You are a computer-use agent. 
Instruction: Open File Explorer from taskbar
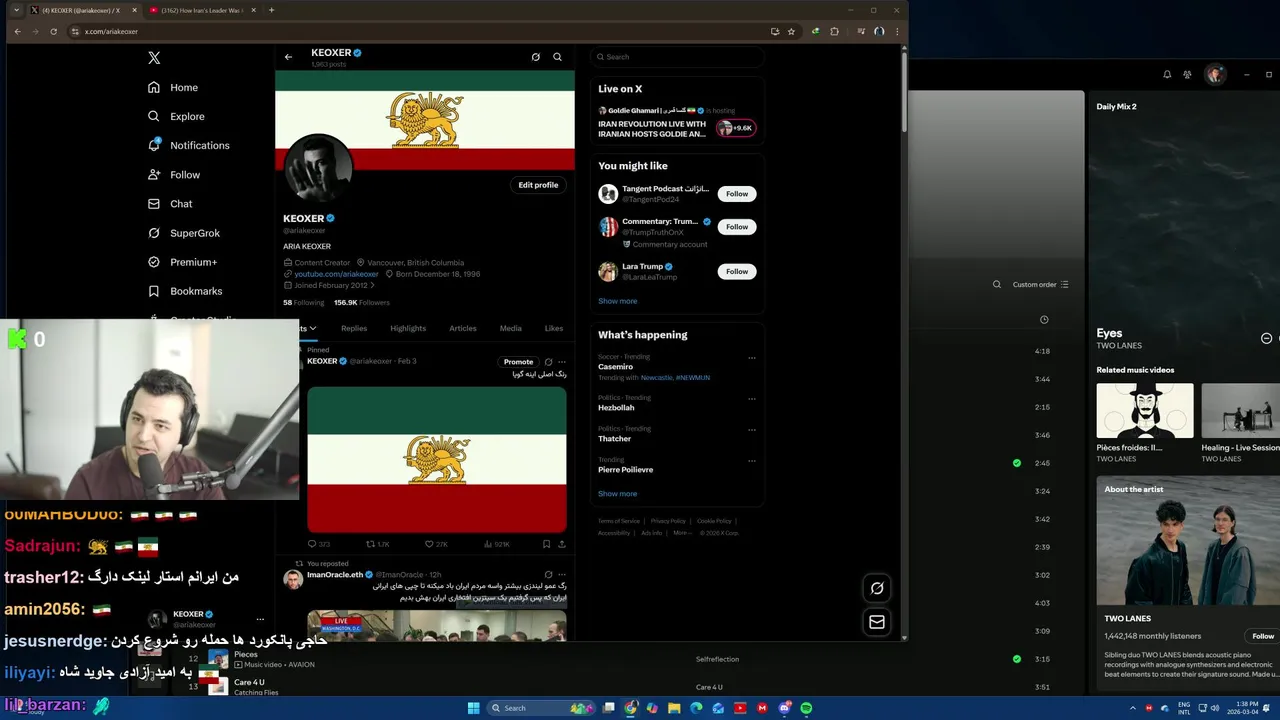point(674,708)
